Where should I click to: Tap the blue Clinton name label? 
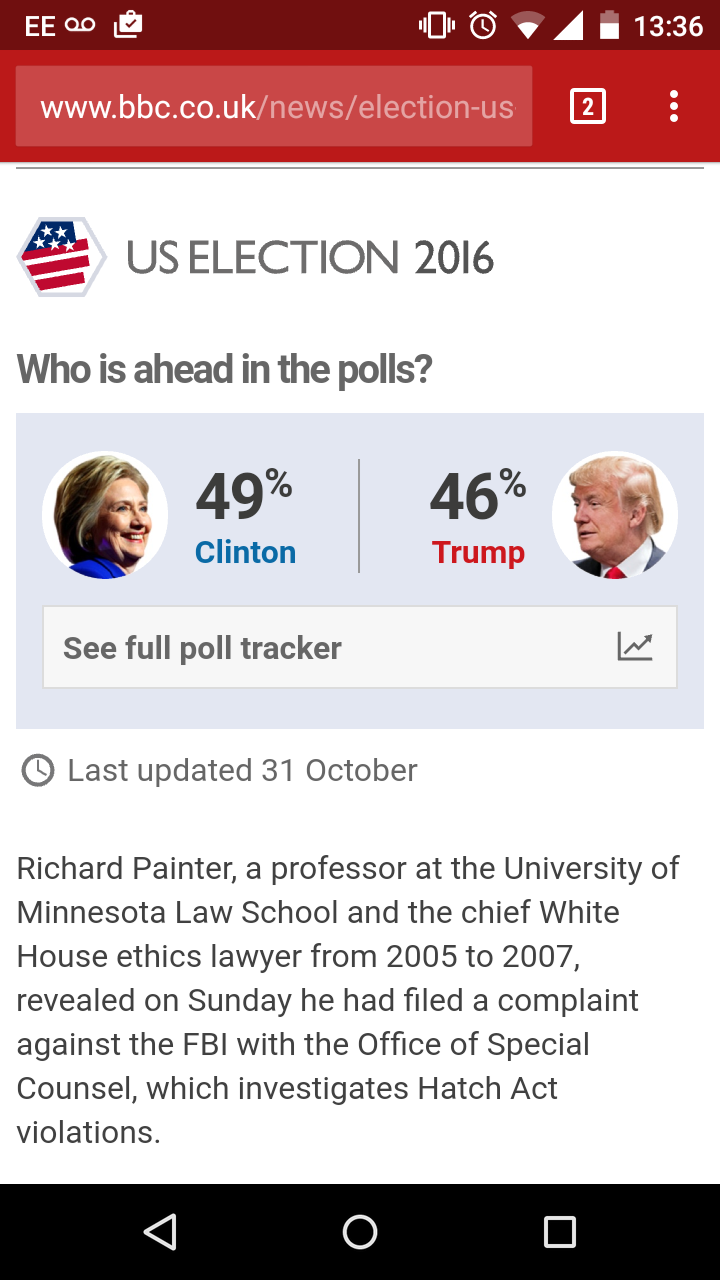coord(245,552)
